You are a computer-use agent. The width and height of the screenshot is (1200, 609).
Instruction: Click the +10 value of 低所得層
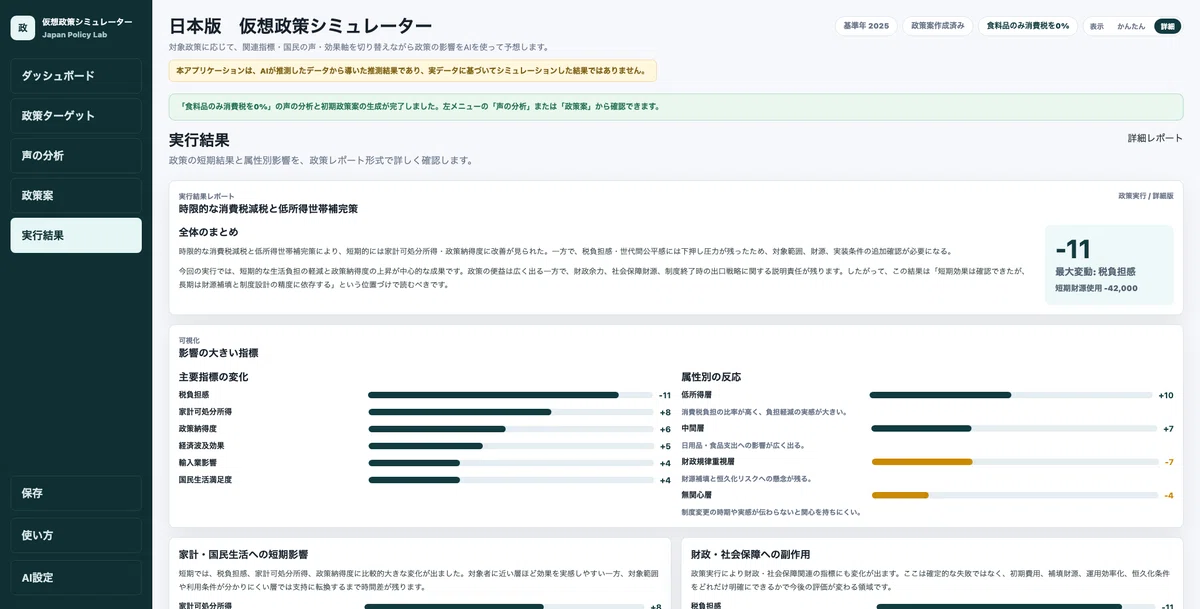coord(1166,395)
